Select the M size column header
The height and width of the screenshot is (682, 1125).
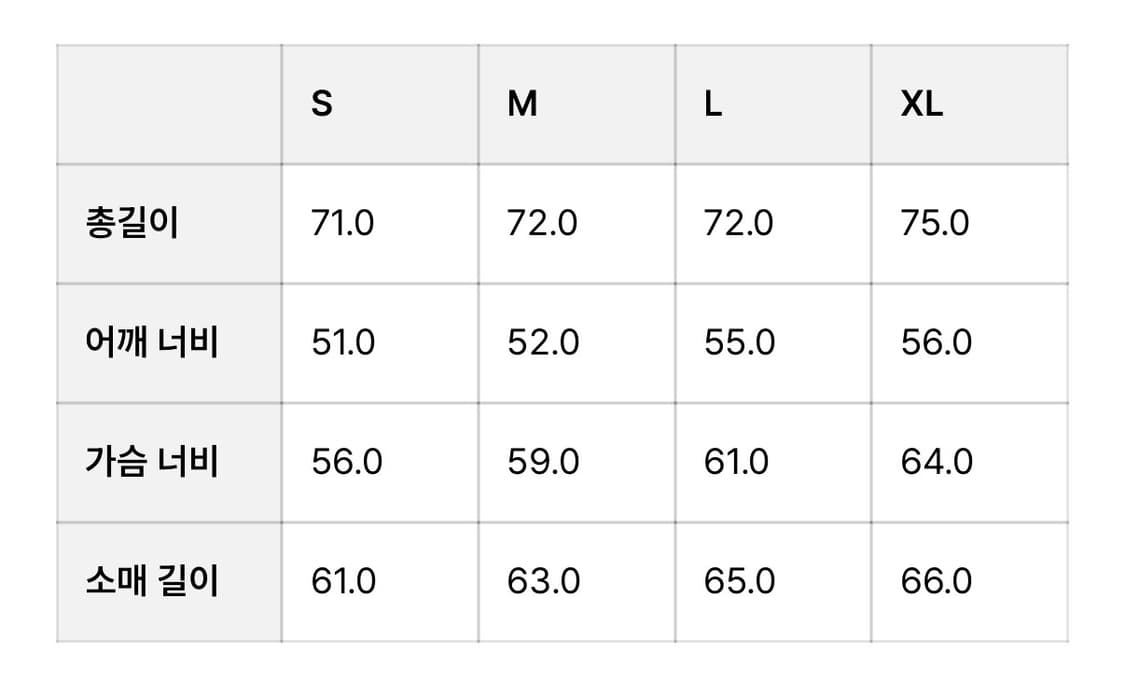(x=522, y=104)
